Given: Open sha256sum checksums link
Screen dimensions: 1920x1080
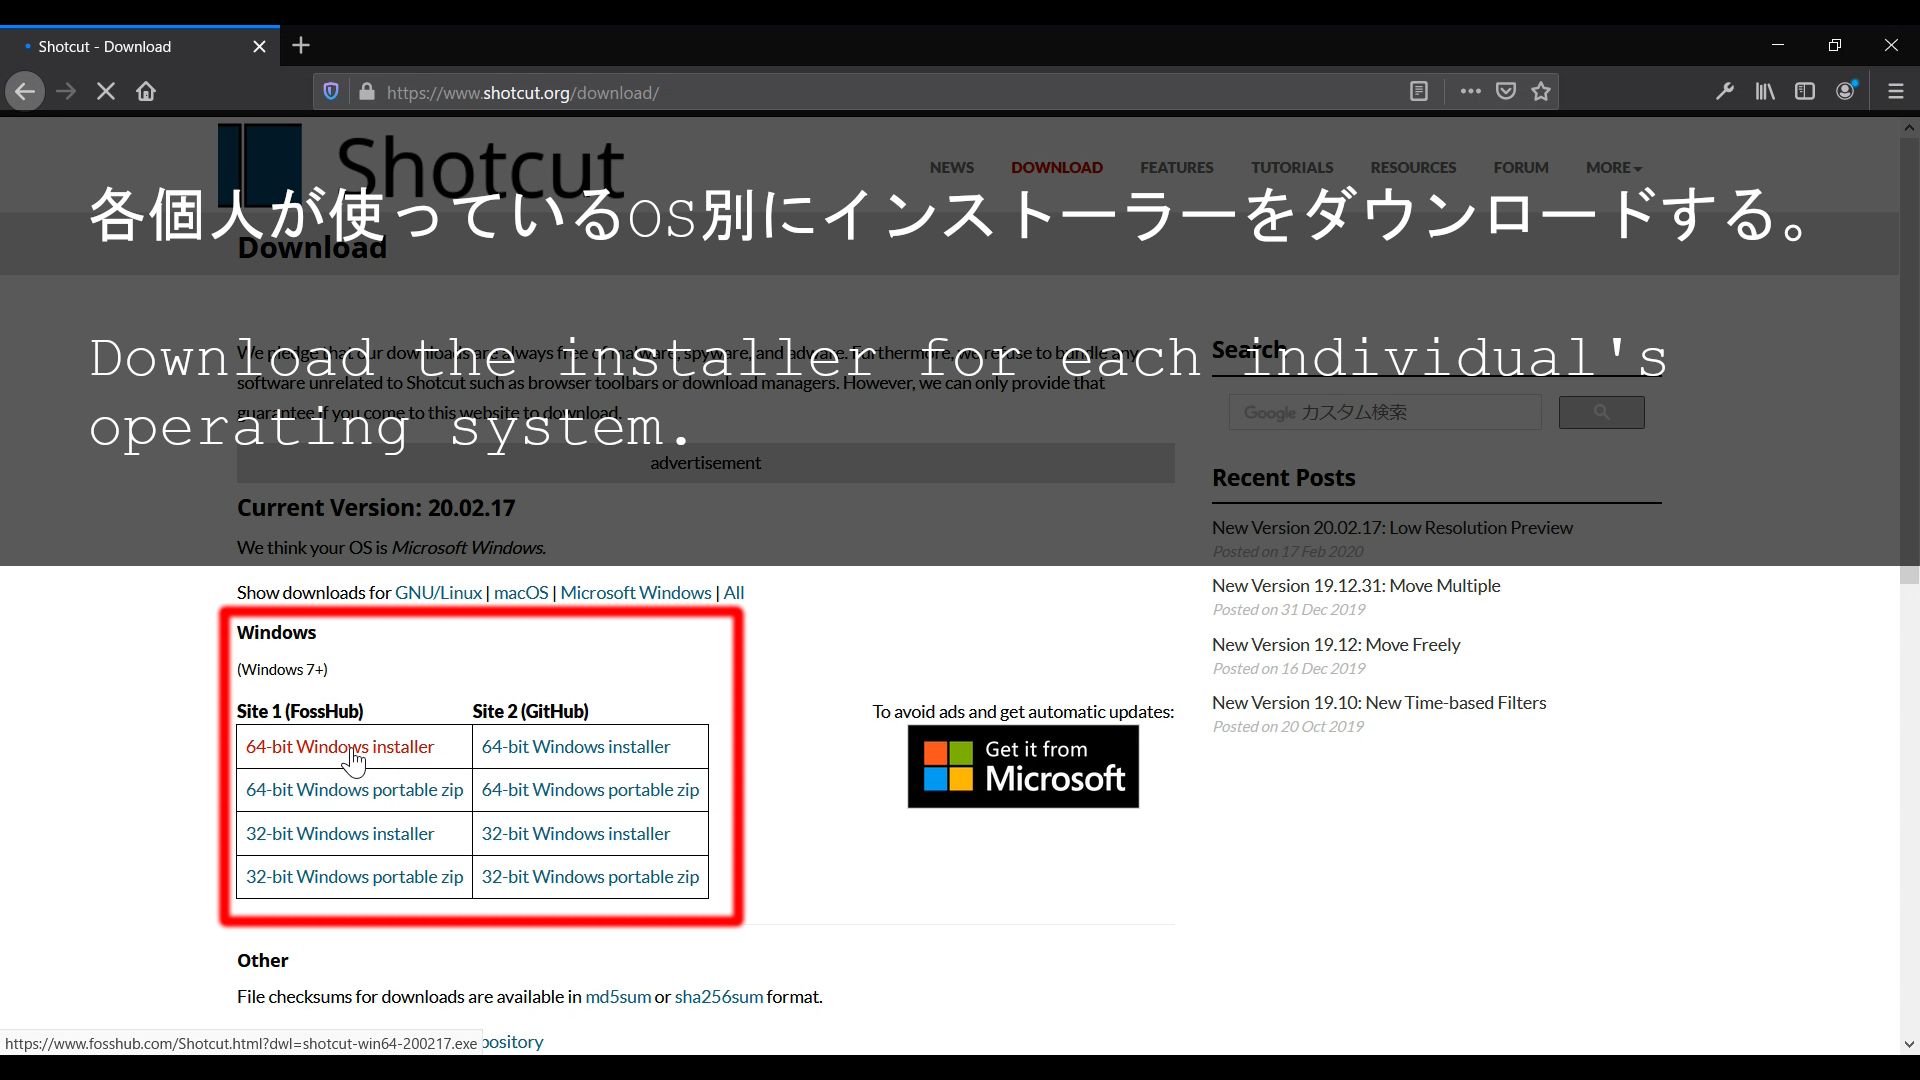Looking at the screenshot, I should [x=719, y=997].
